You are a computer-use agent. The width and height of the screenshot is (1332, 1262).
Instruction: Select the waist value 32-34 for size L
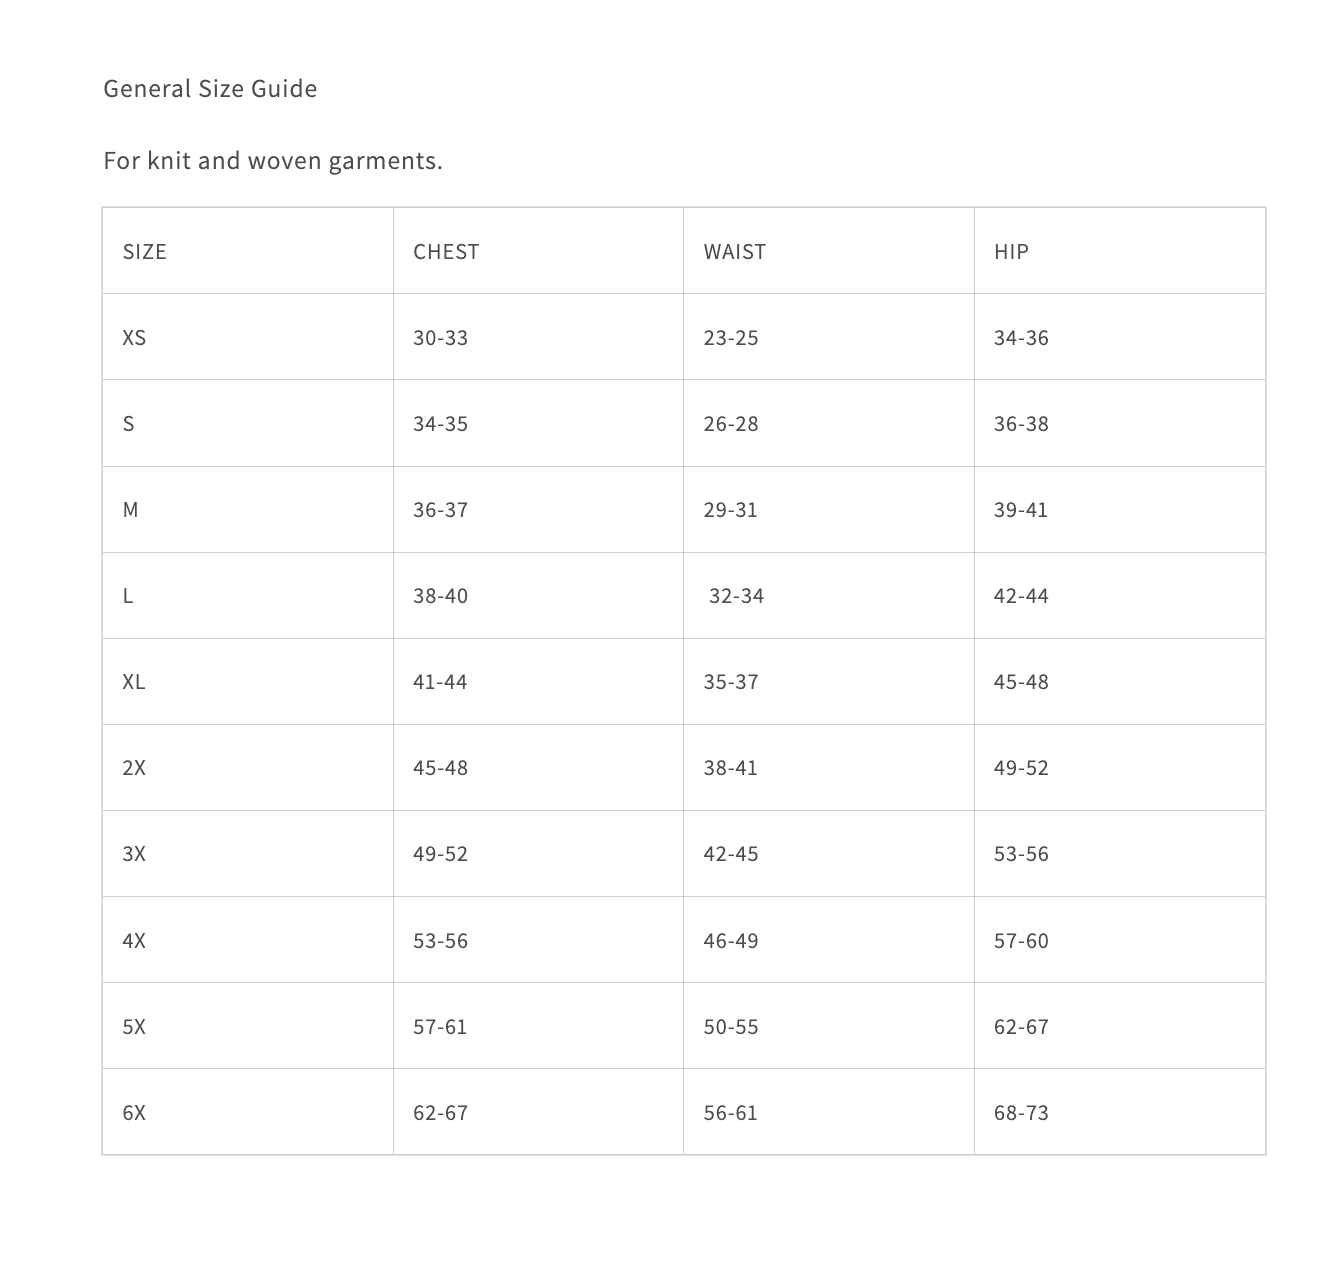pos(736,596)
